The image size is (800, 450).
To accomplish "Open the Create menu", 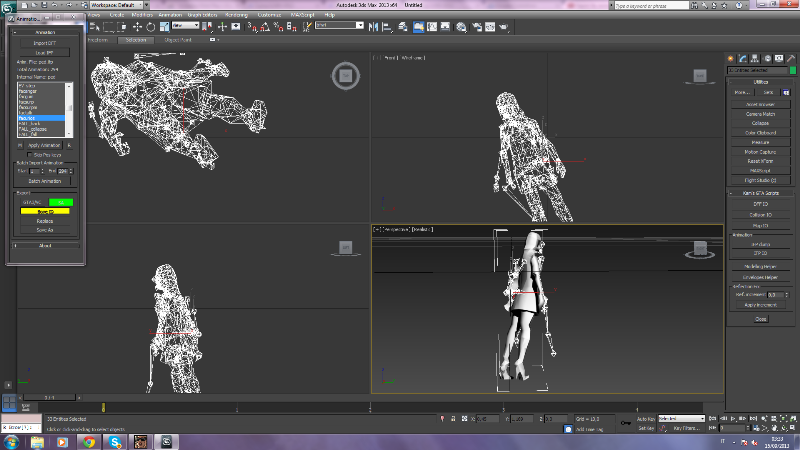I will point(117,15).
